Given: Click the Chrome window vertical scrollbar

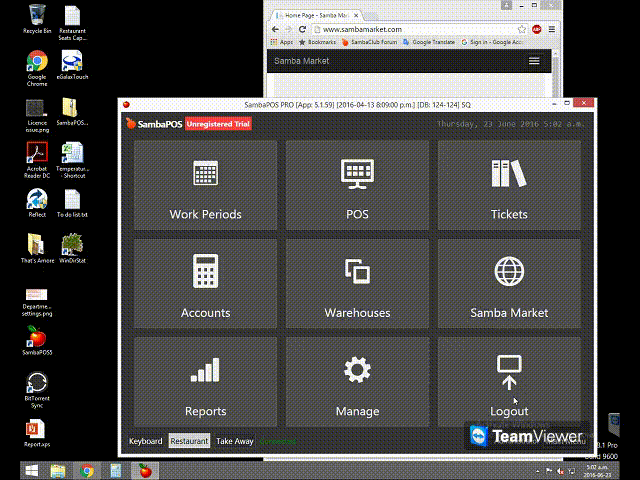Looking at the screenshot, I should 556,73.
